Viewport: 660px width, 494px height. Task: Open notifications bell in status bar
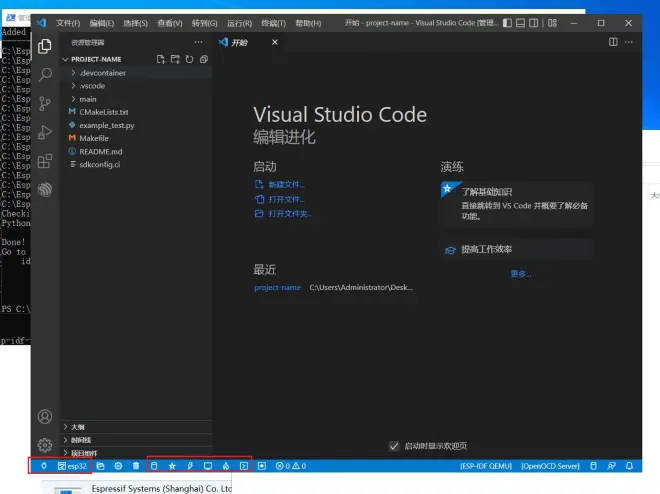629,466
